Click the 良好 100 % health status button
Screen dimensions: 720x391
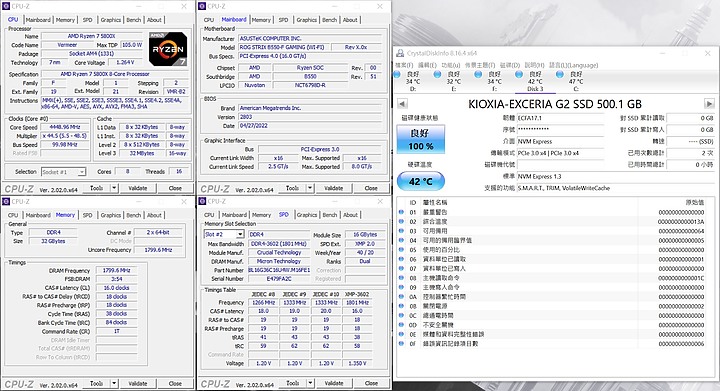point(421,140)
